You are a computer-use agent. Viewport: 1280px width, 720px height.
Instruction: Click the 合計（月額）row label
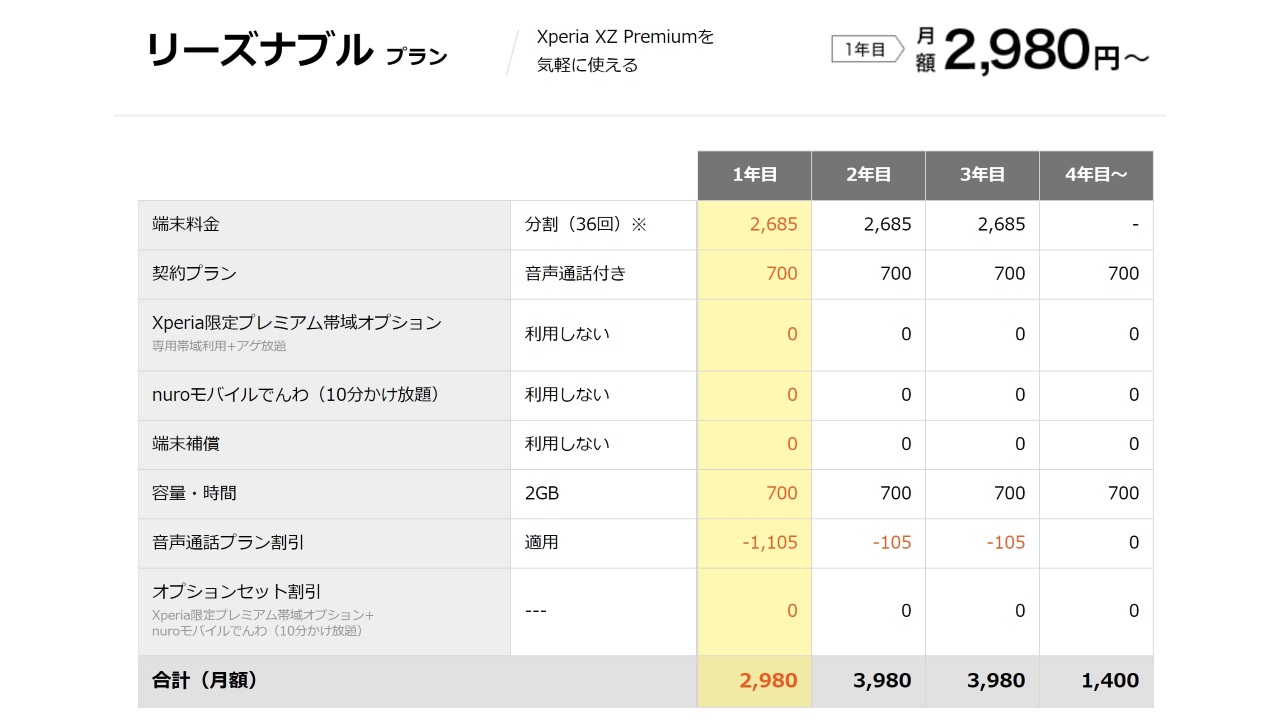(205, 681)
